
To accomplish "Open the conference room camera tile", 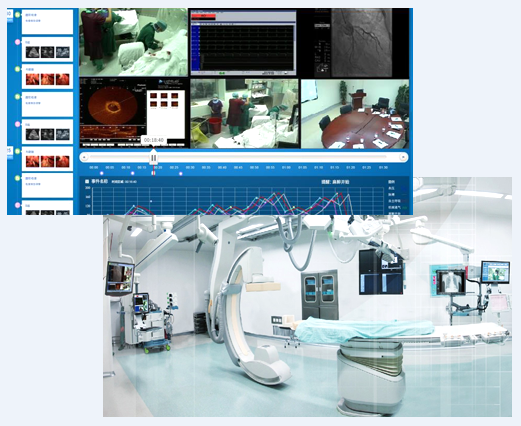I will click(355, 114).
